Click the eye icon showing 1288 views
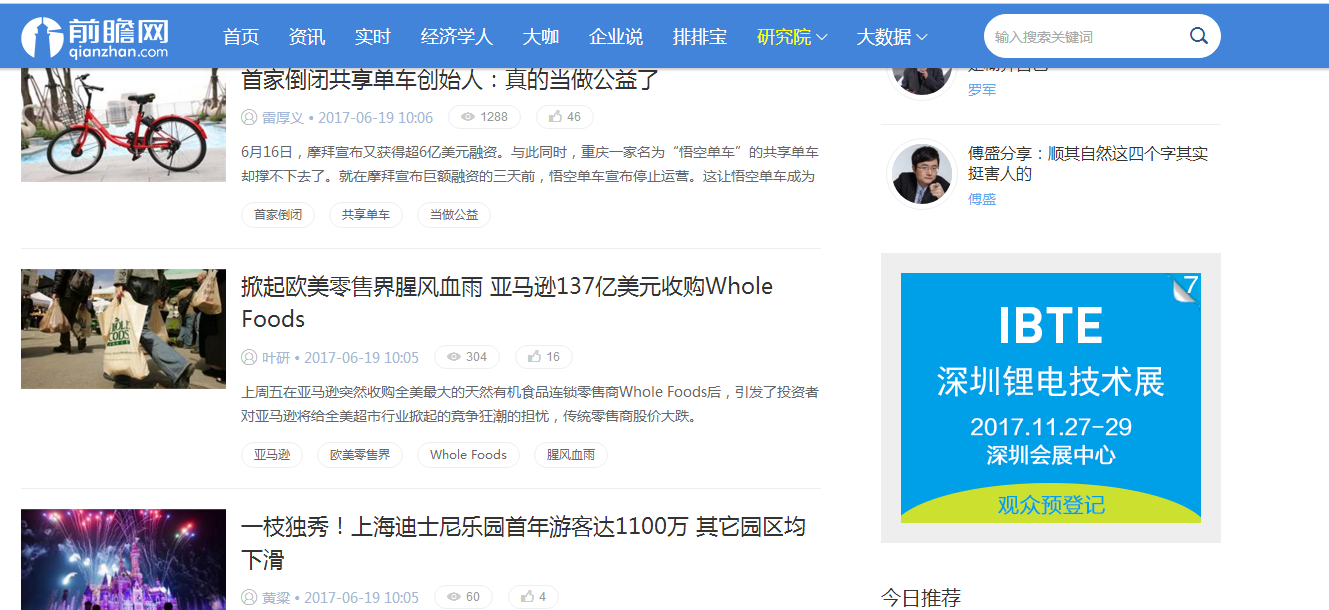 (x=467, y=117)
